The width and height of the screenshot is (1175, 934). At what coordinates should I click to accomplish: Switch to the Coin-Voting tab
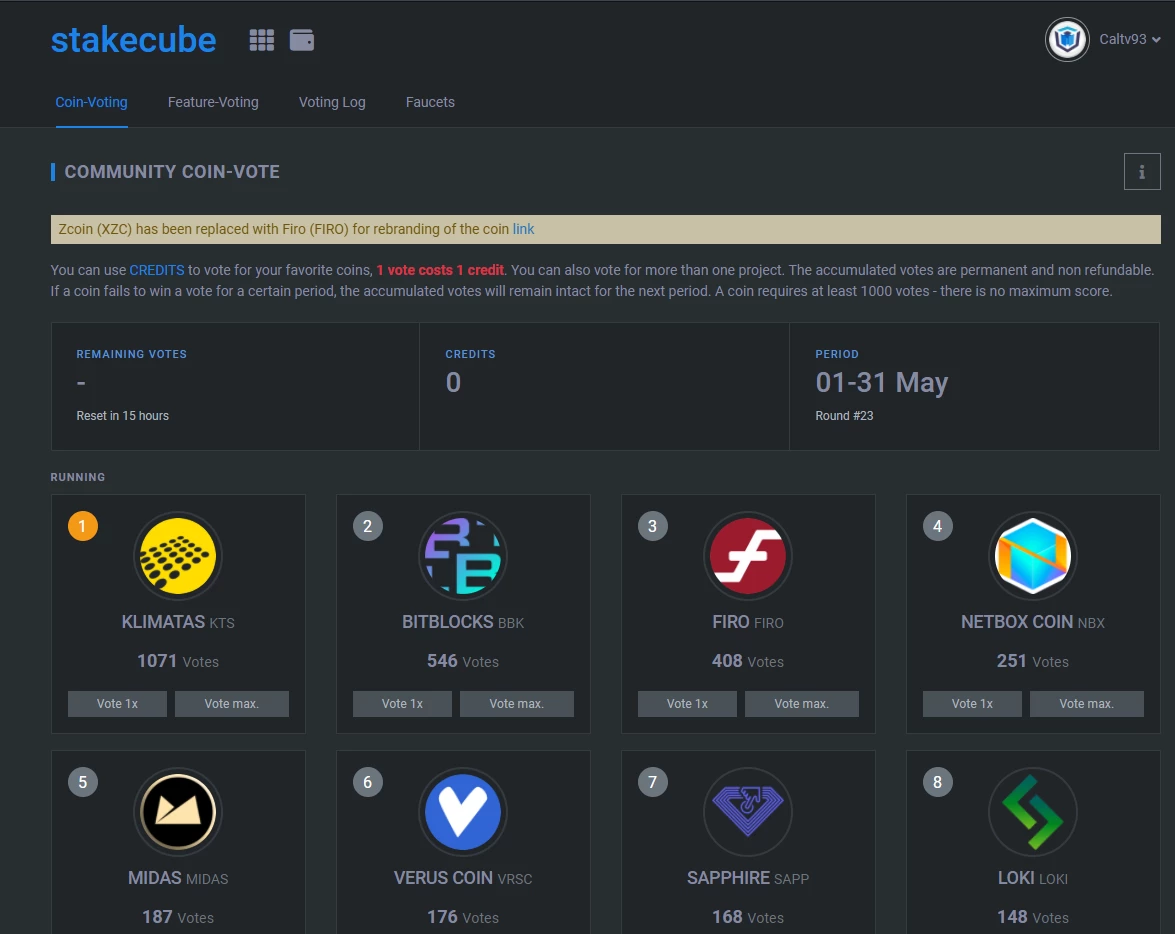[91, 102]
